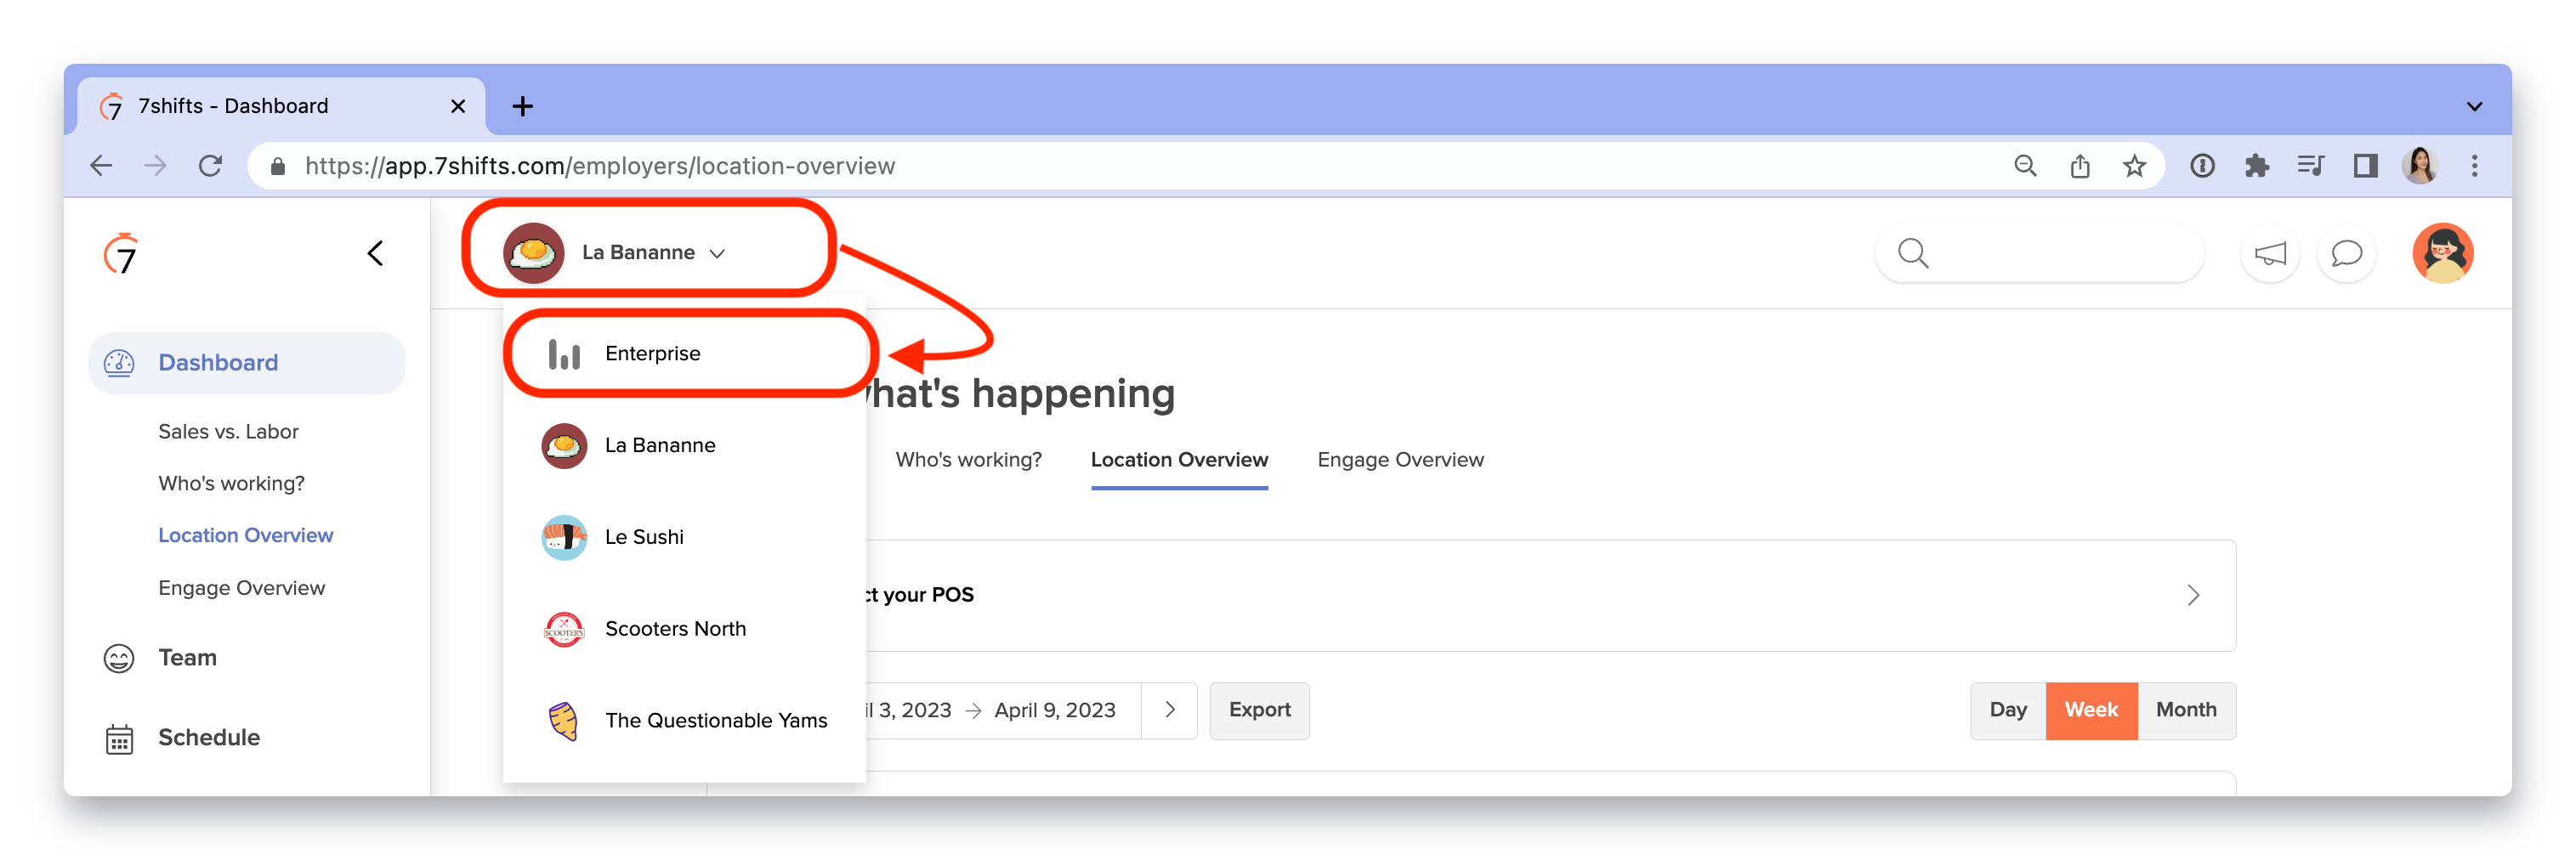Open Sales vs. Labor sidebar link
This screenshot has width=2576, height=860.
(x=228, y=432)
